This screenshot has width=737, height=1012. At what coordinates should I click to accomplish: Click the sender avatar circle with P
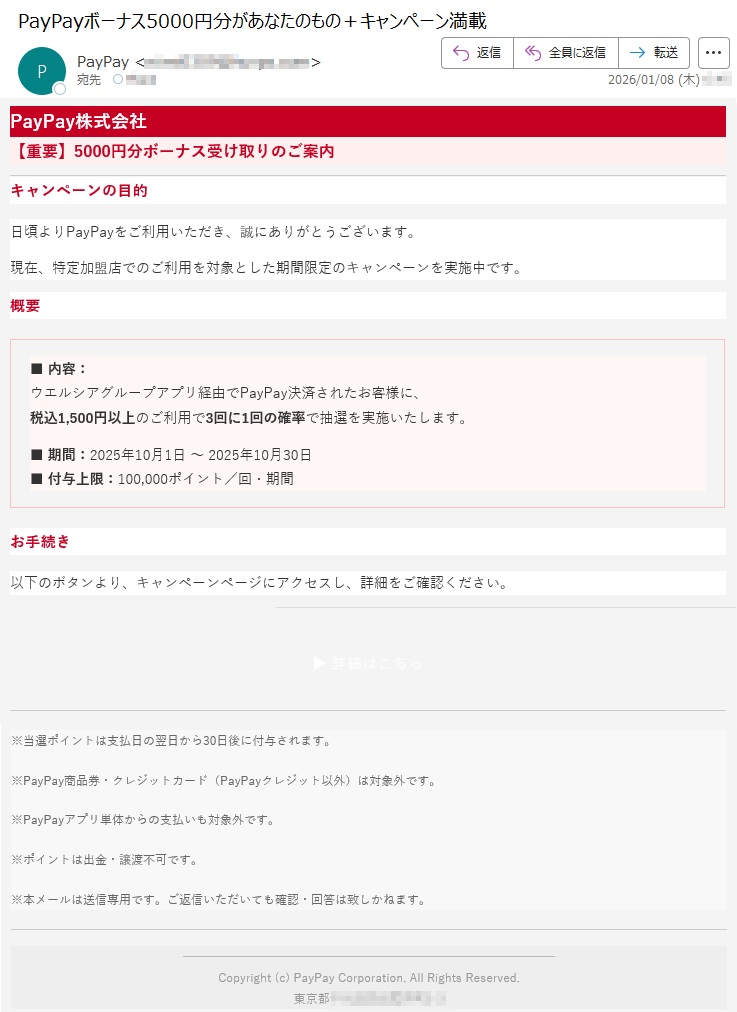pyautogui.click(x=42, y=71)
